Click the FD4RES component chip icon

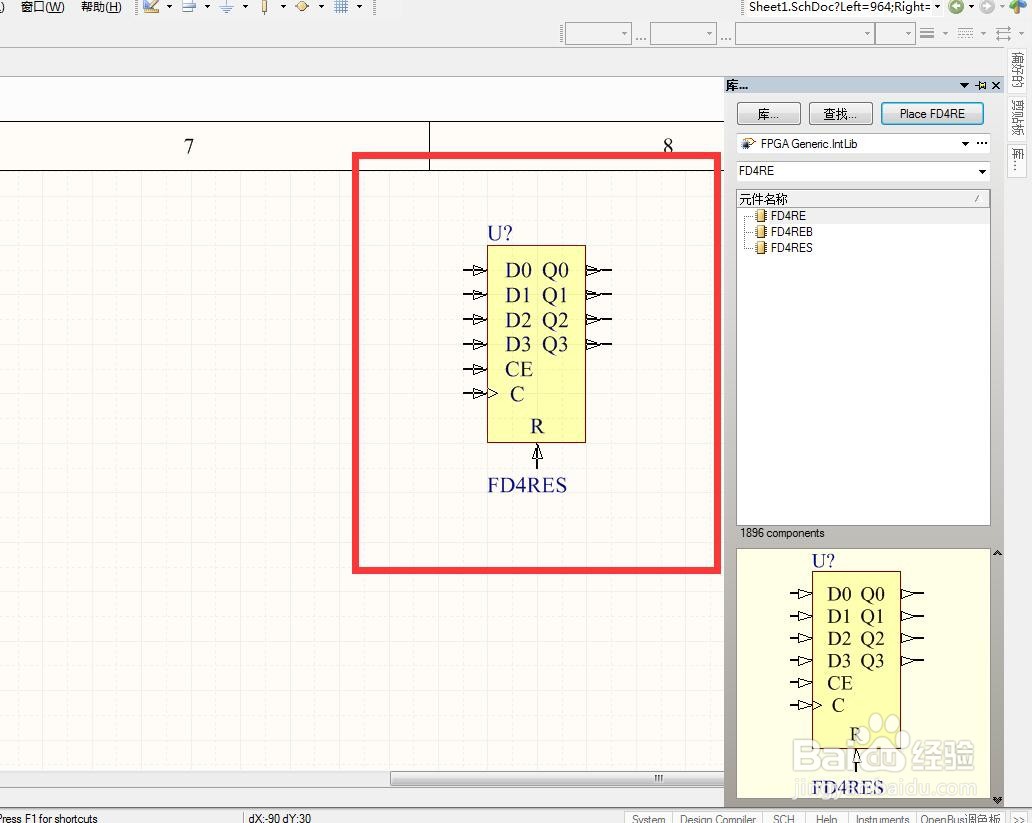(x=761, y=248)
